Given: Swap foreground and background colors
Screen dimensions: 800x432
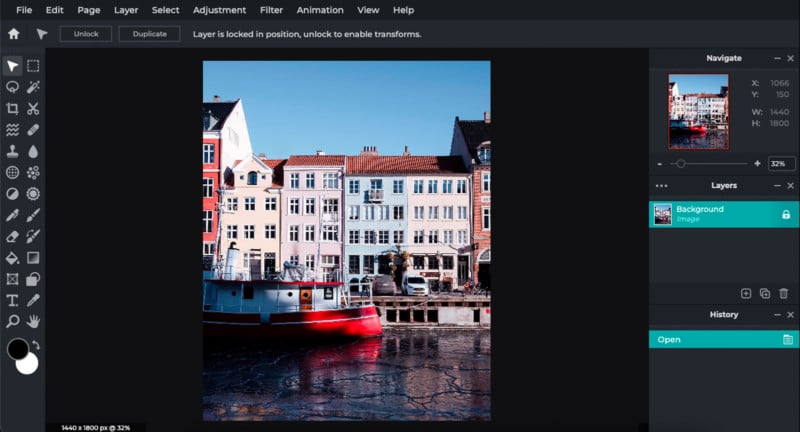Looking at the screenshot, I should click(x=36, y=345).
